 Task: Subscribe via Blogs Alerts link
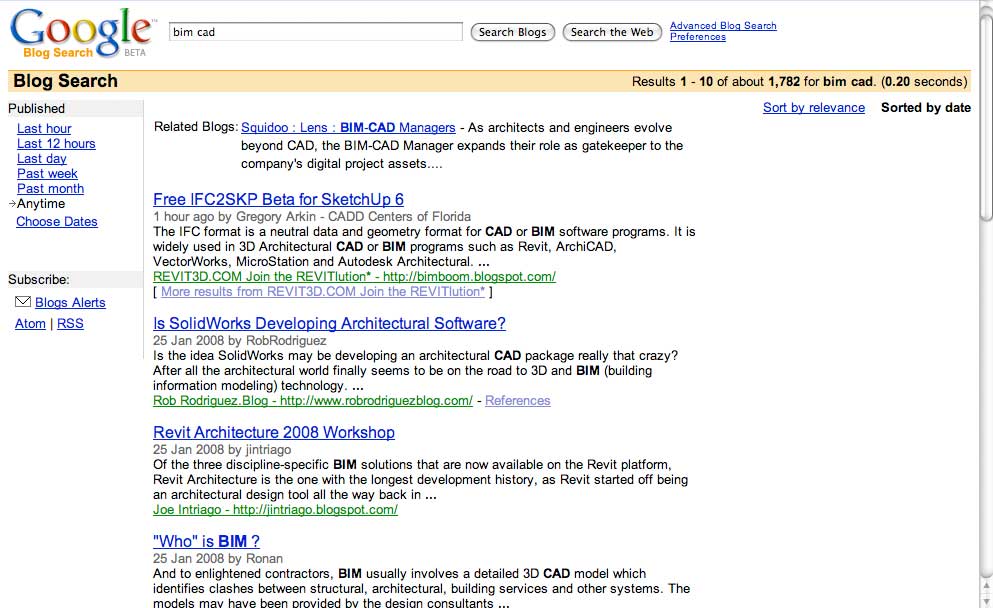pyautogui.click(x=70, y=303)
